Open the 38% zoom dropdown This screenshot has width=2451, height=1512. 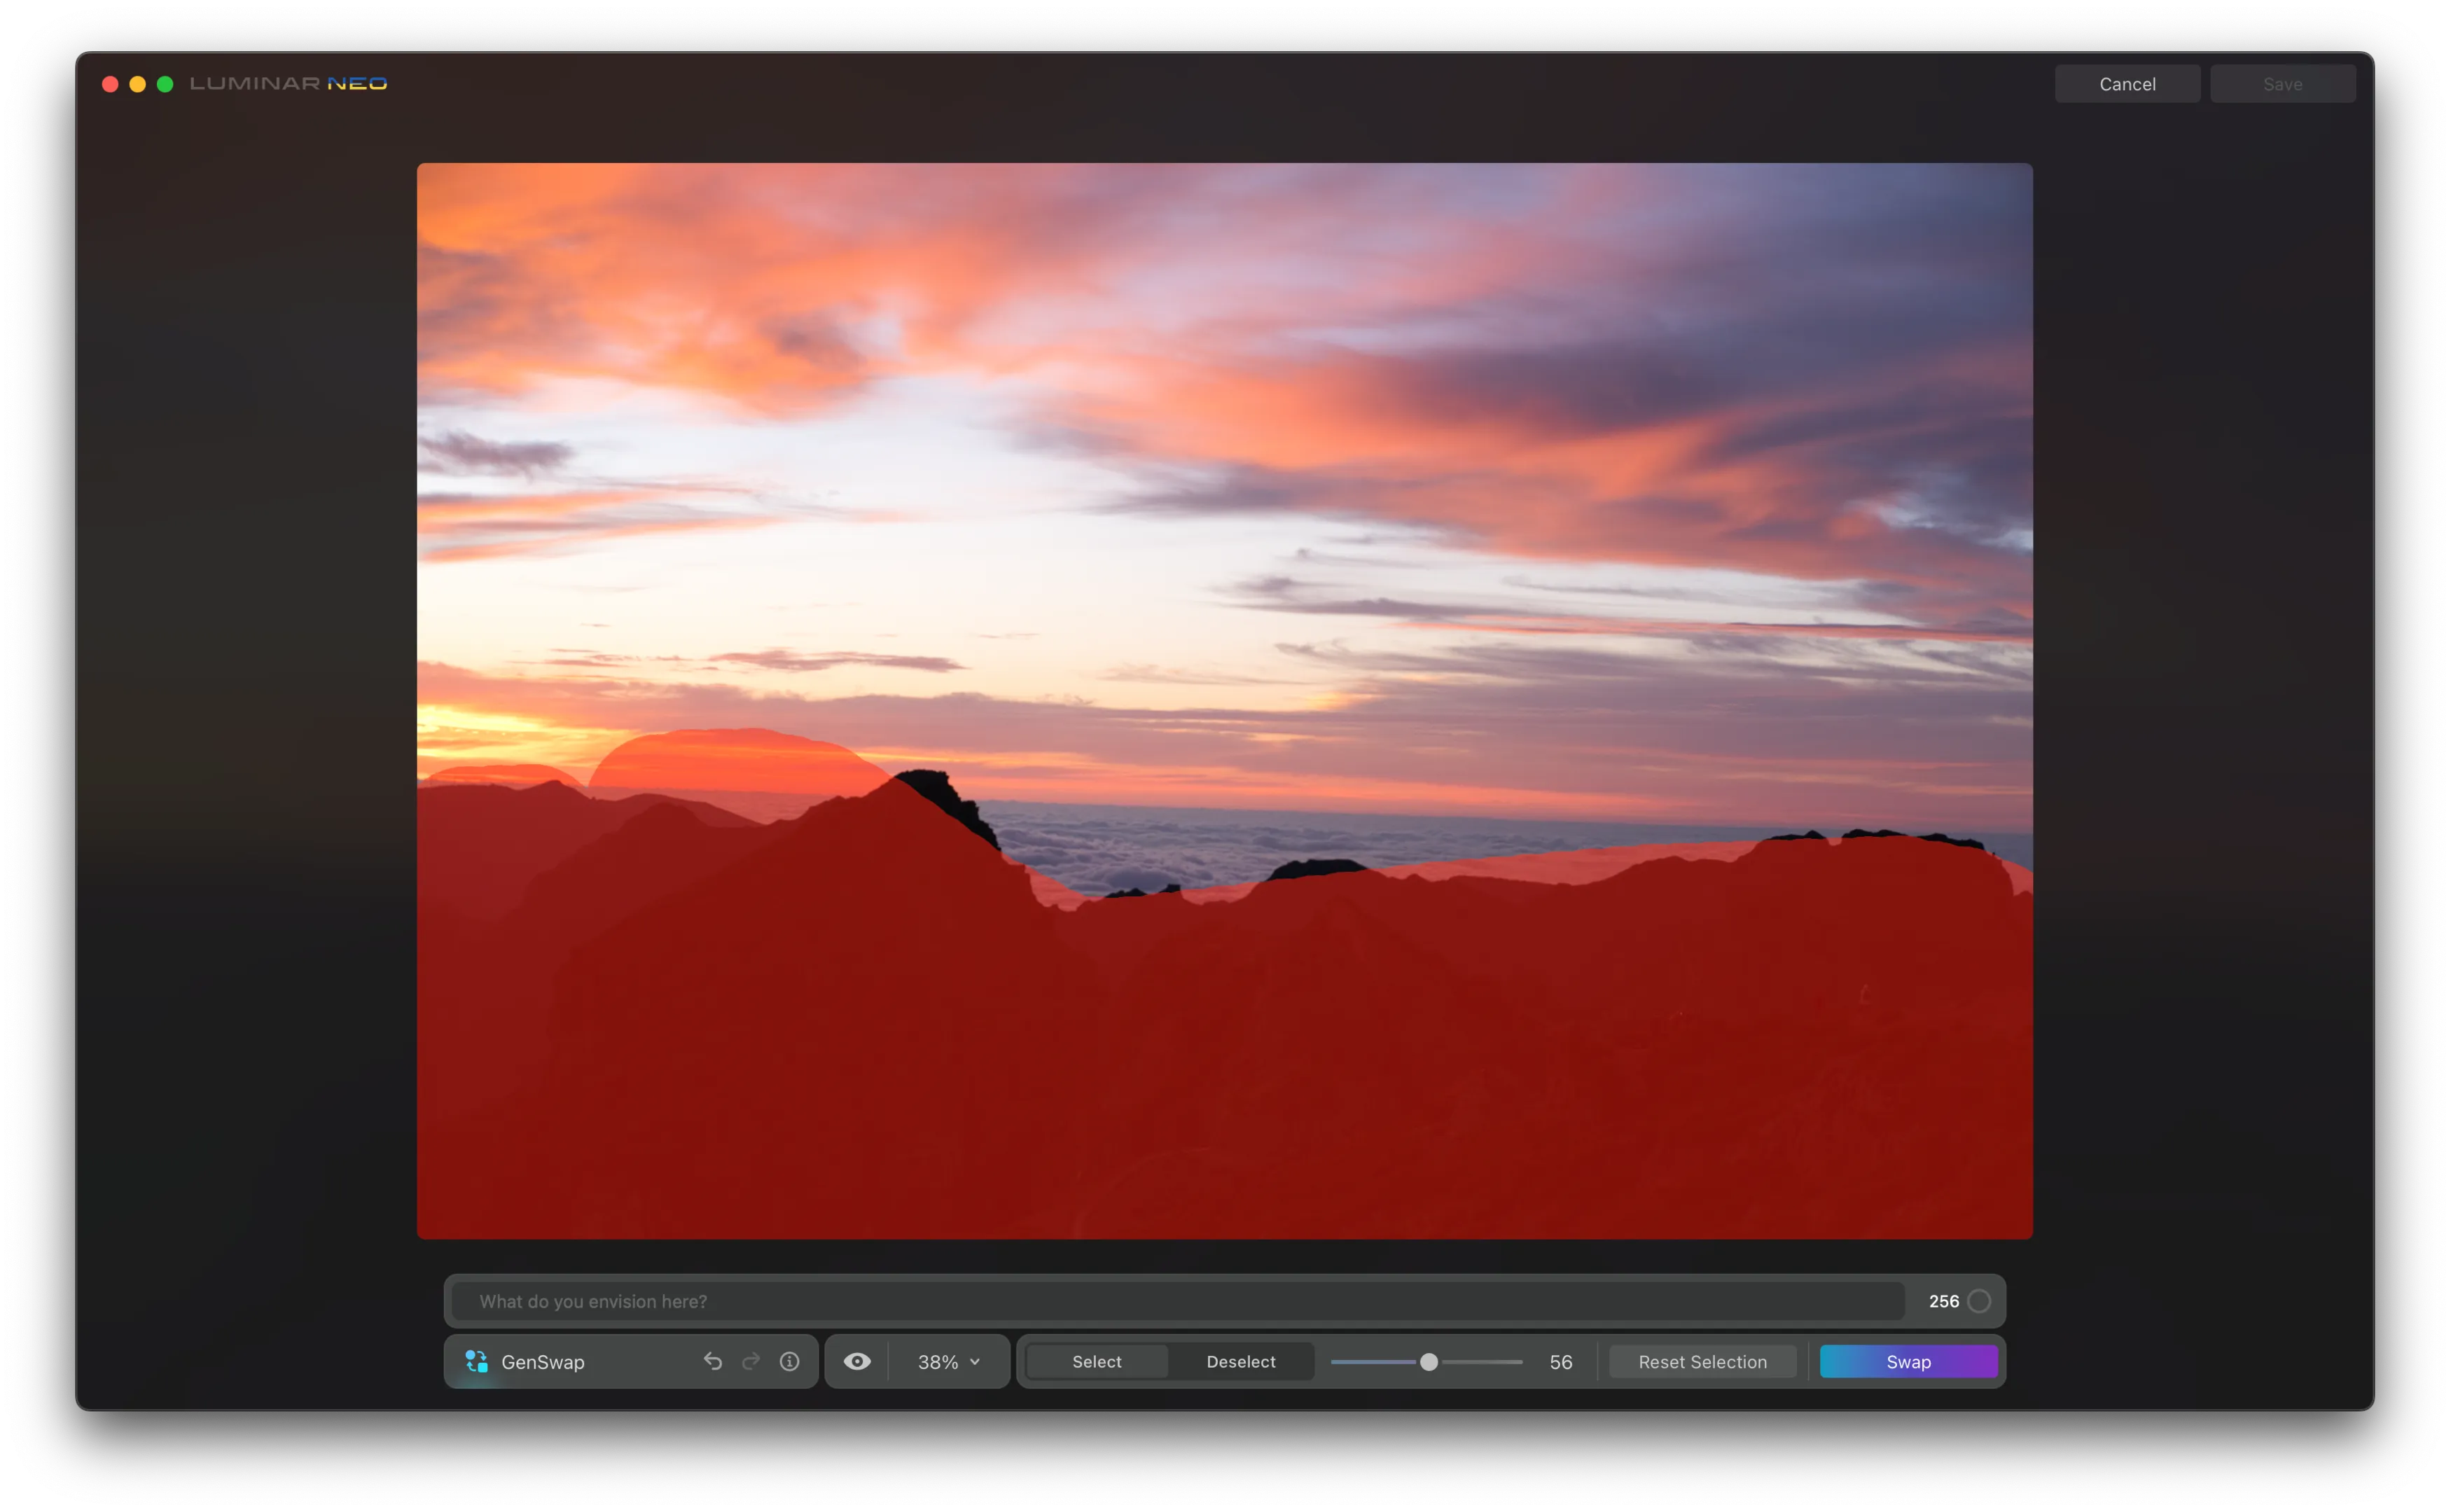click(x=938, y=1361)
